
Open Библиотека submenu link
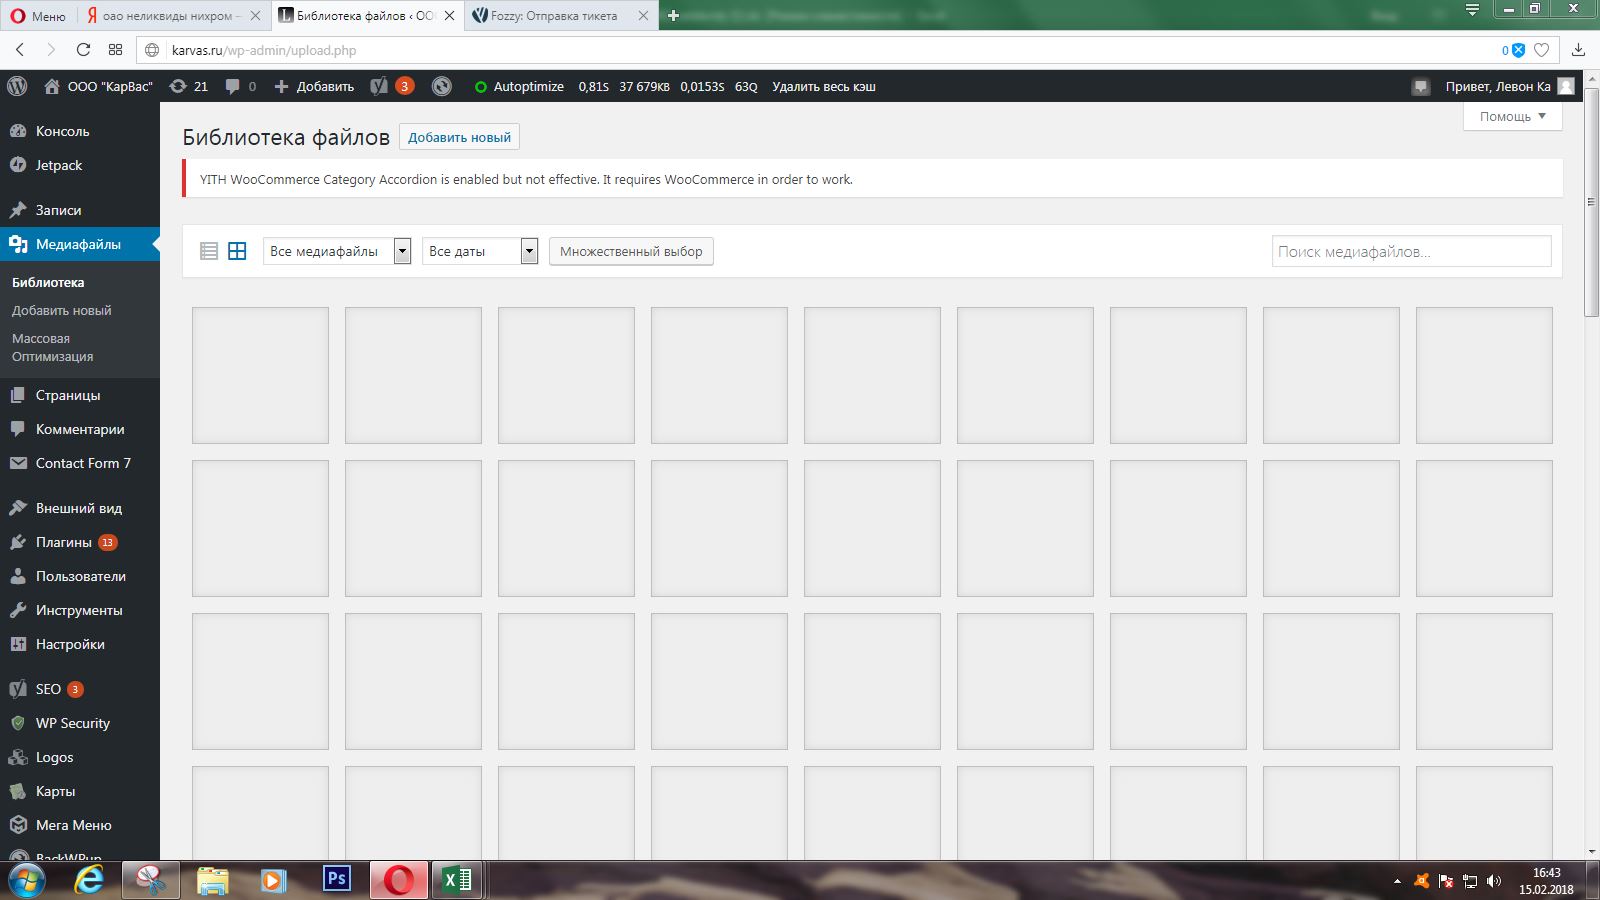48,282
